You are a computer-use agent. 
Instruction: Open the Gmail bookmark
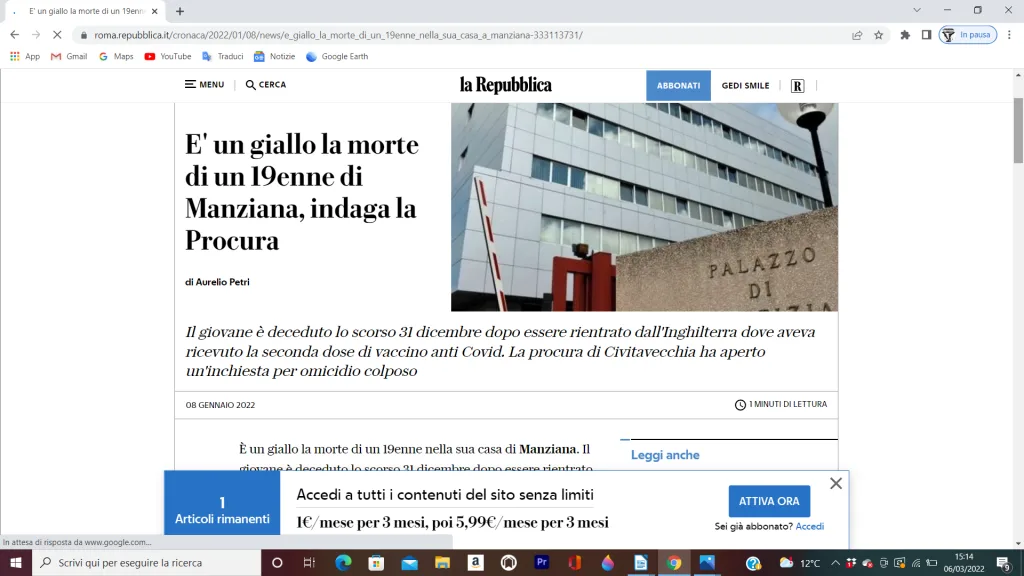pos(69,56)
